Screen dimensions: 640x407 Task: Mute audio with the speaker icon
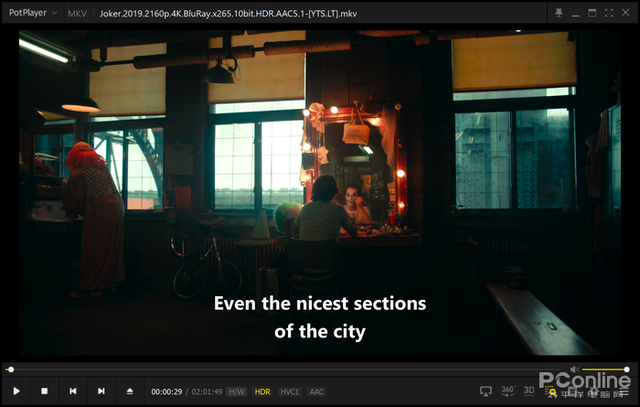tap(575, 369)
